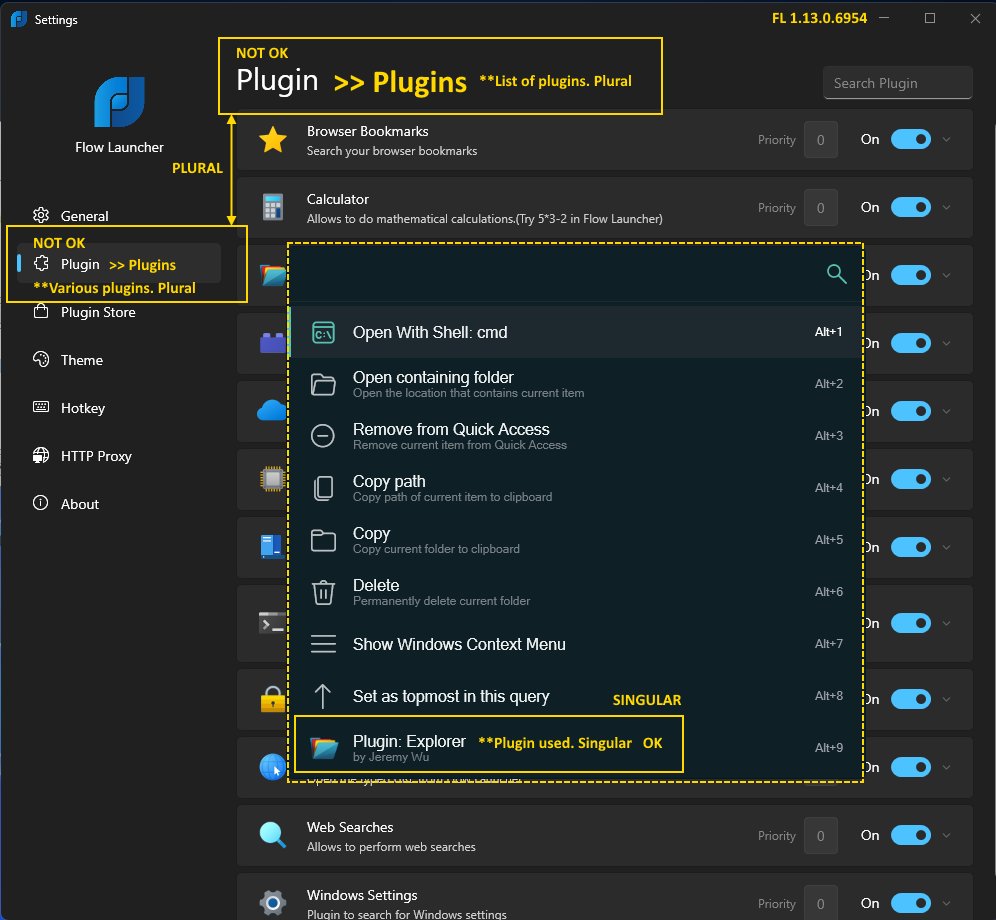The image size is (996, 920).
Task: Click the Theme palette icon in the sidebar
Action: pyautogui.click(x=41, y=360)
